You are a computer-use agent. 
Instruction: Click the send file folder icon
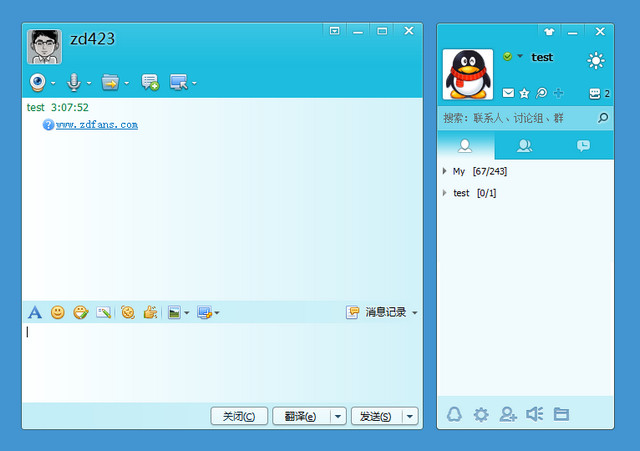coord(110,81)
